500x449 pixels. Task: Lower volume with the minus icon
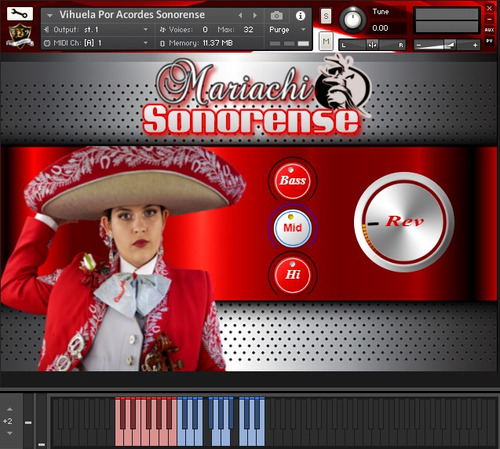(x=419, y=45)
